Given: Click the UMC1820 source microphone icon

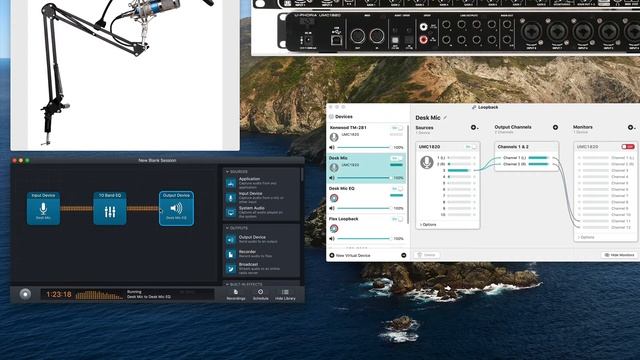Looking at the screenshot, I should pos(427,162).
